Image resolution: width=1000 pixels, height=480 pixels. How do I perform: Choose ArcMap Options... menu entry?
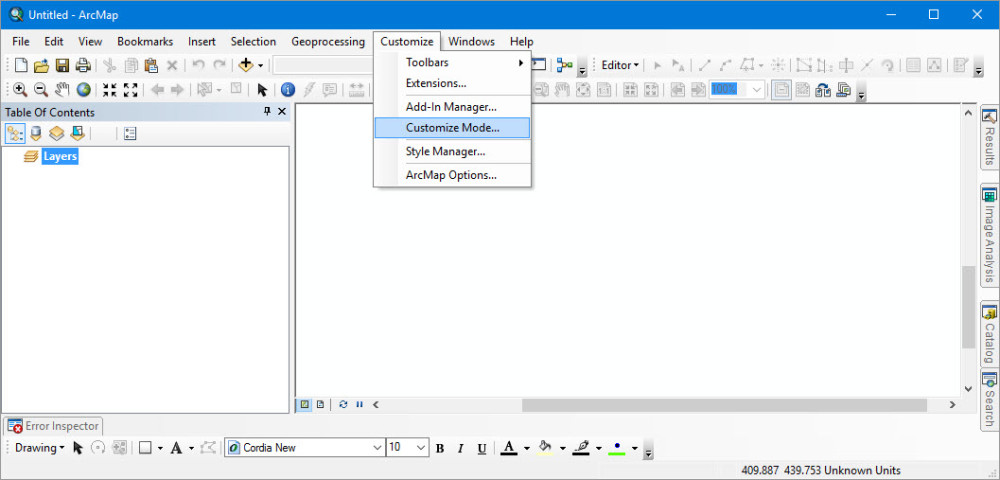pyautogui.click(x=452, y=175)
